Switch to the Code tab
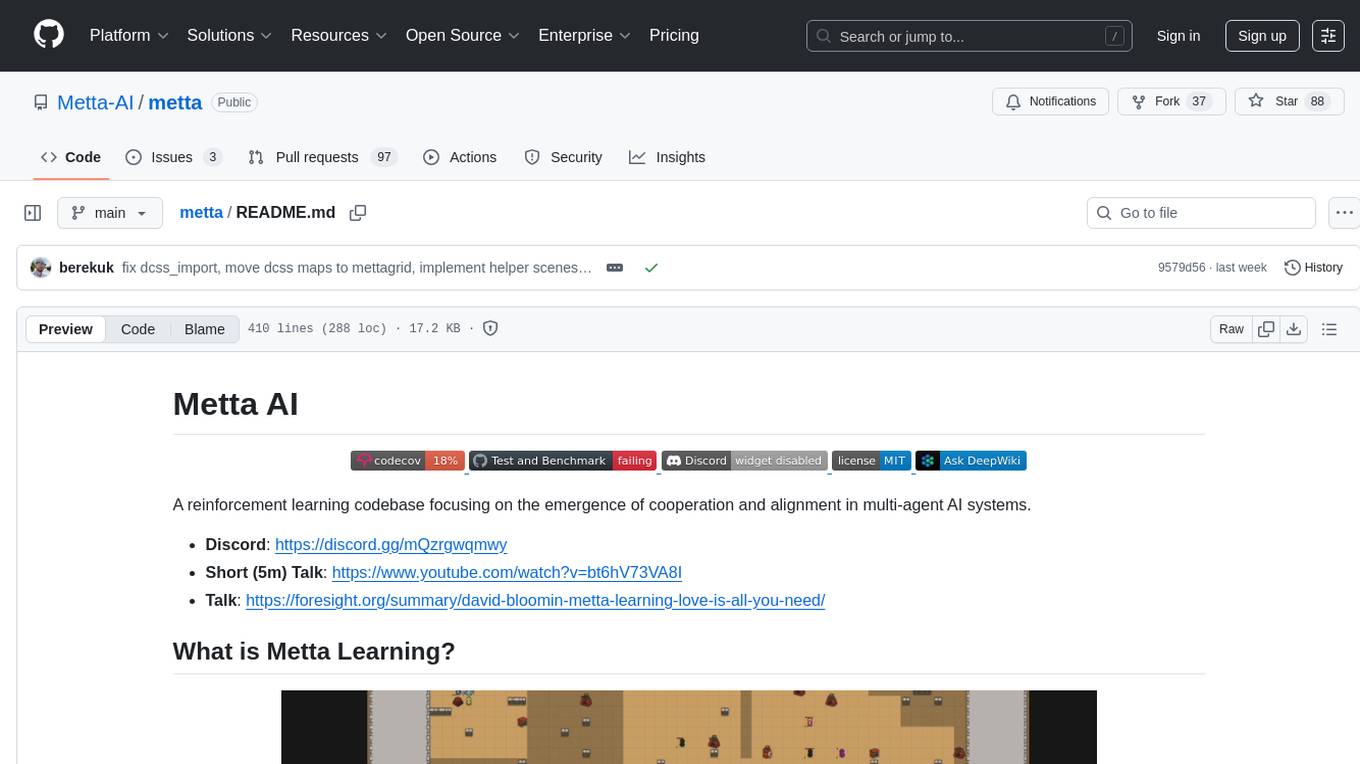This screenshot has height=764, width=1360. [71, 157]
